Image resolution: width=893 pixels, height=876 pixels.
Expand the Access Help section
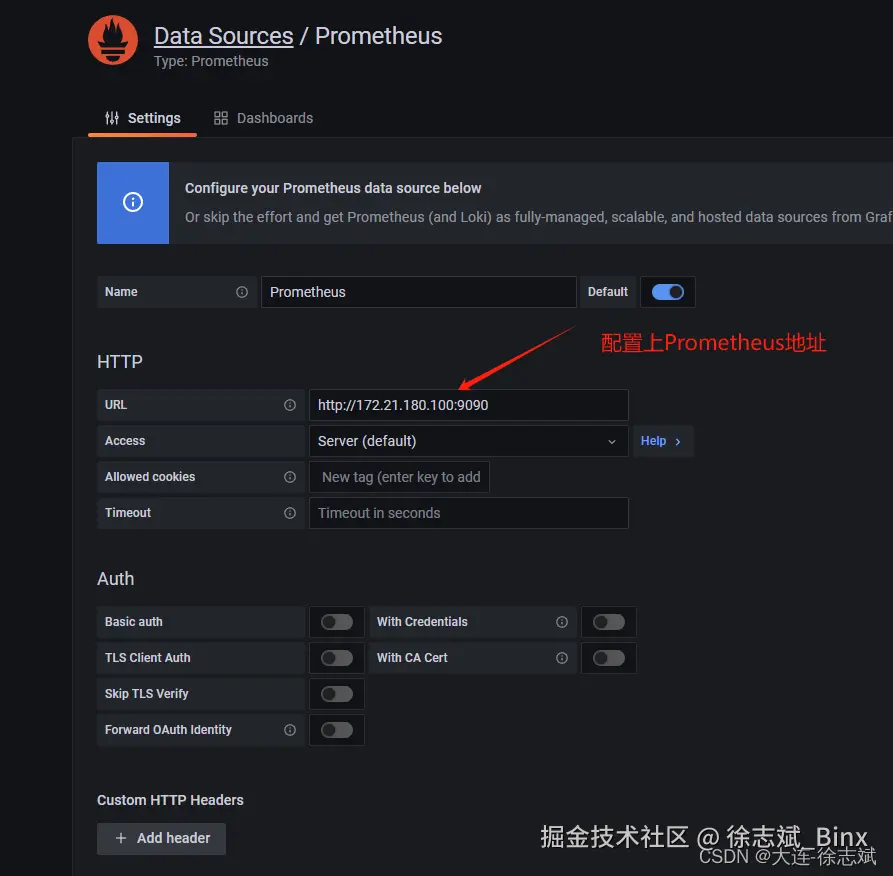(662, 441)
